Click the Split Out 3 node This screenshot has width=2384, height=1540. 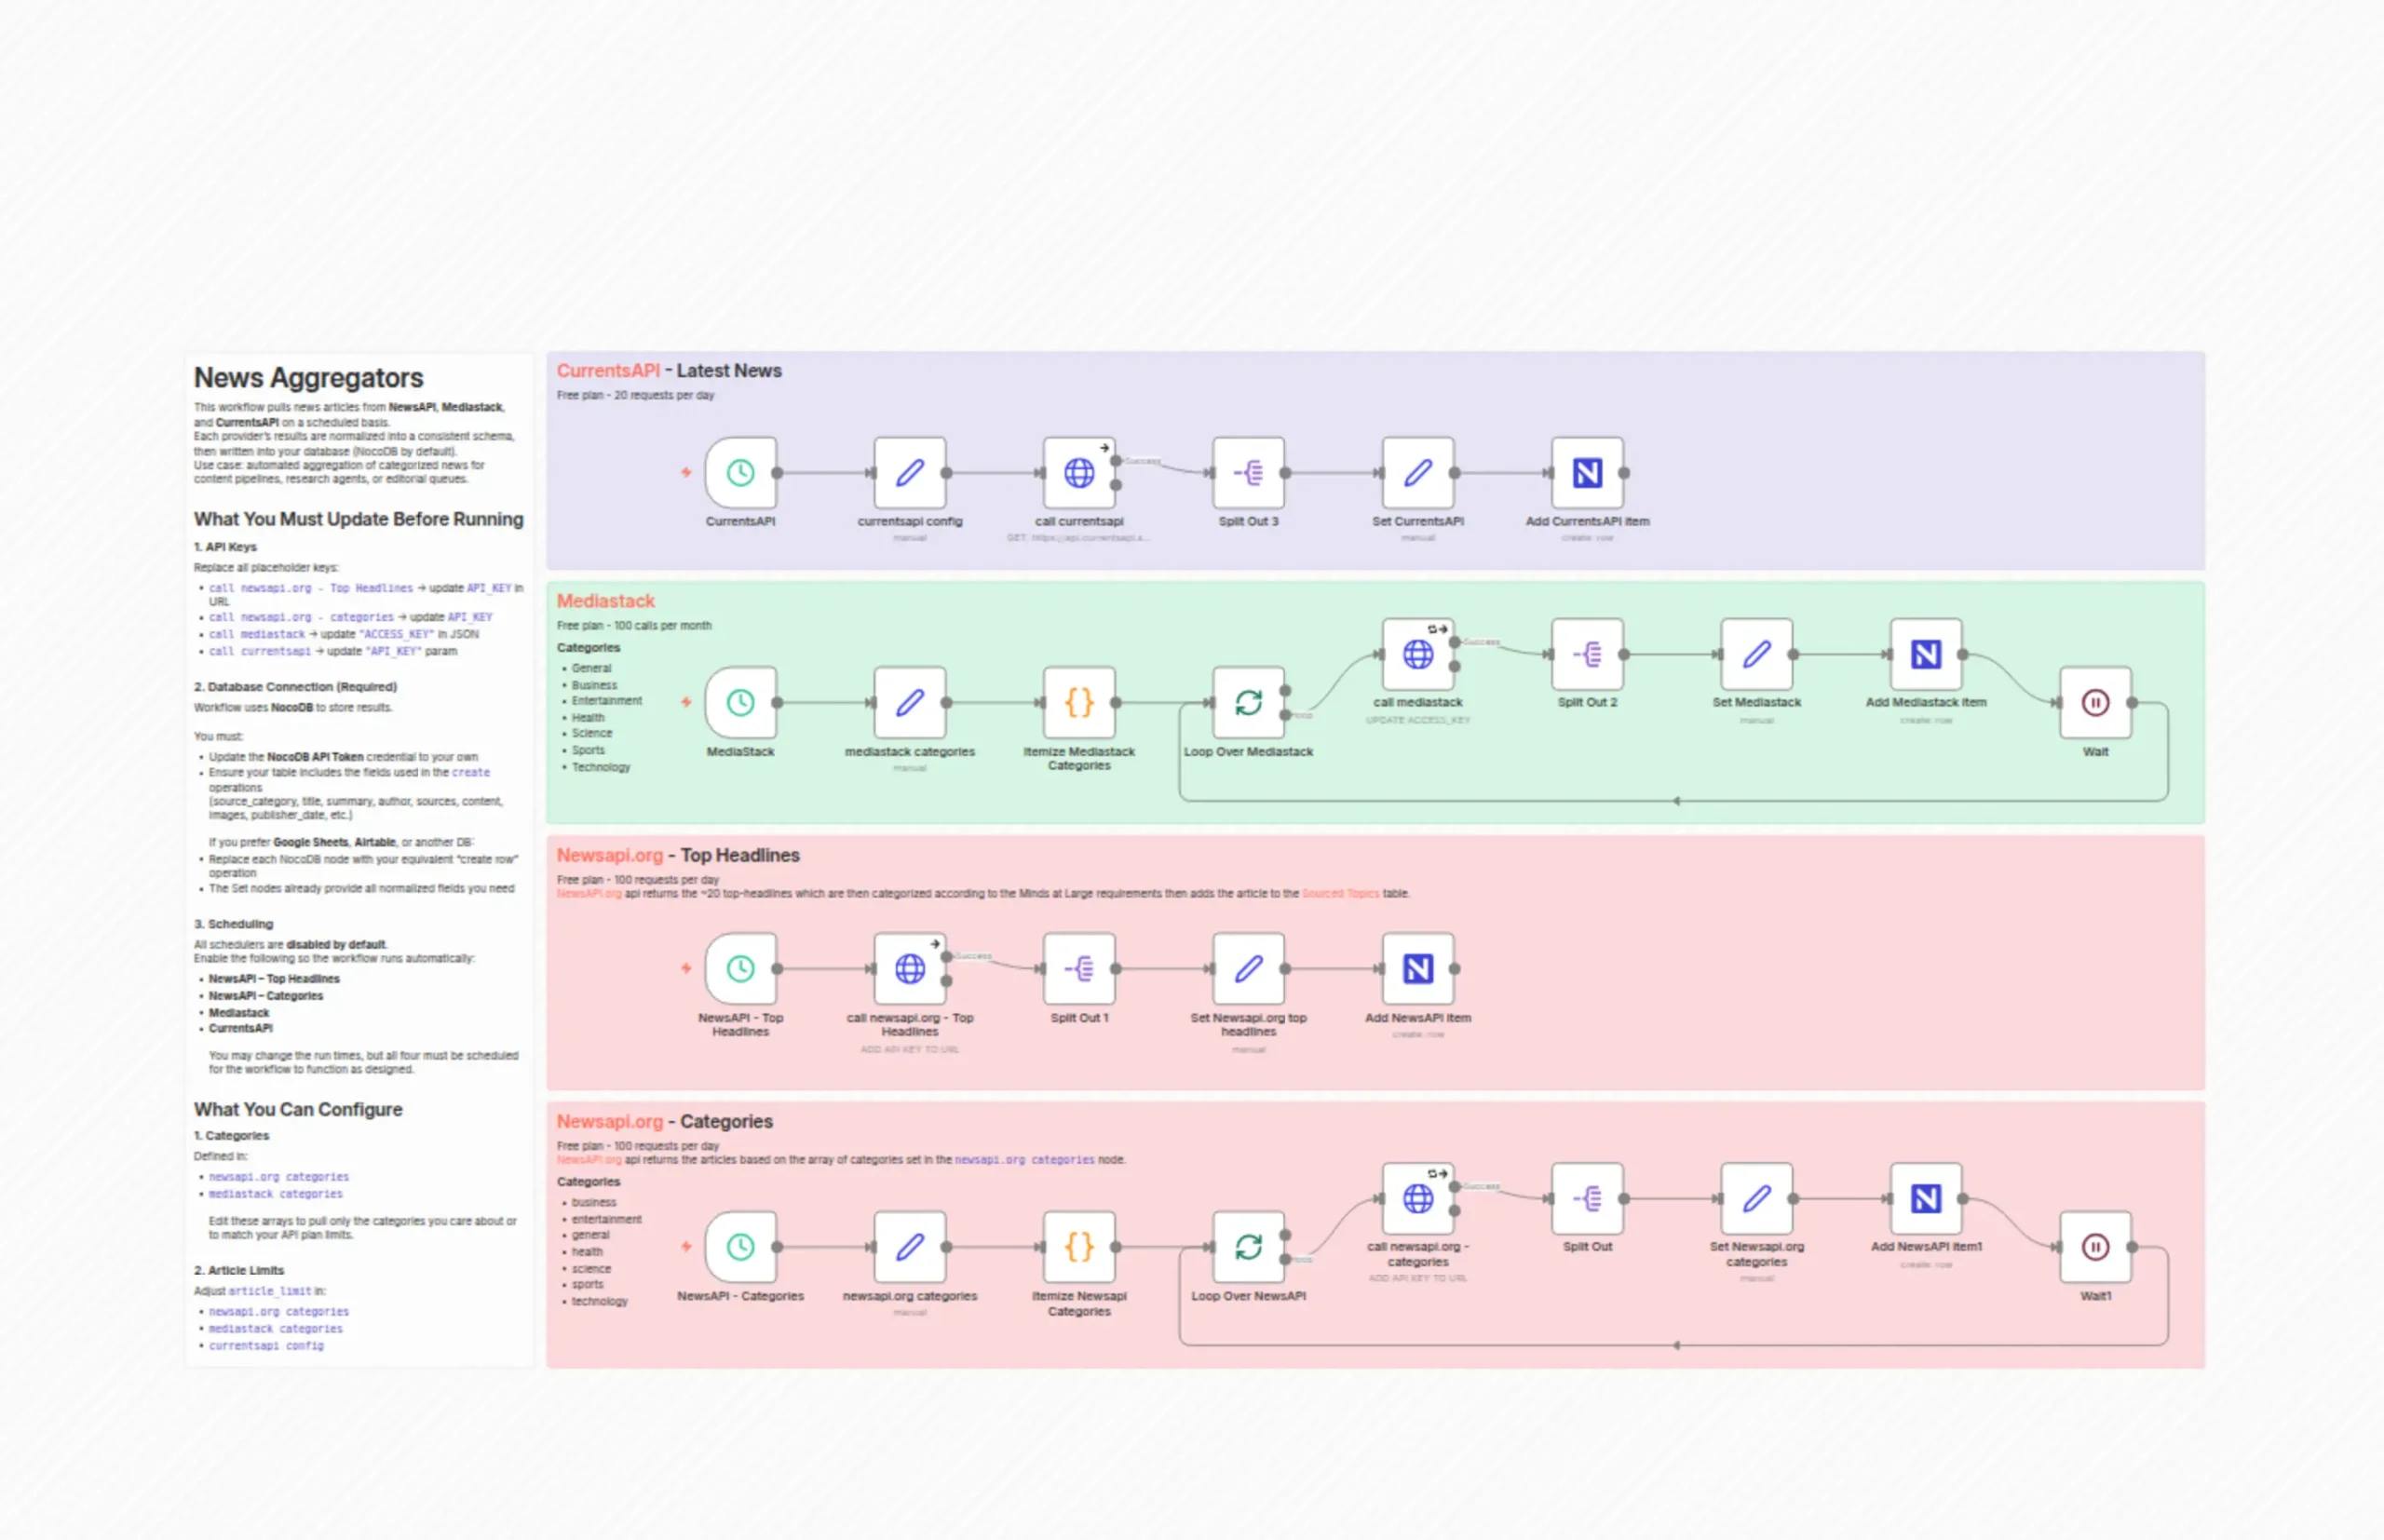click(1248, 472)
